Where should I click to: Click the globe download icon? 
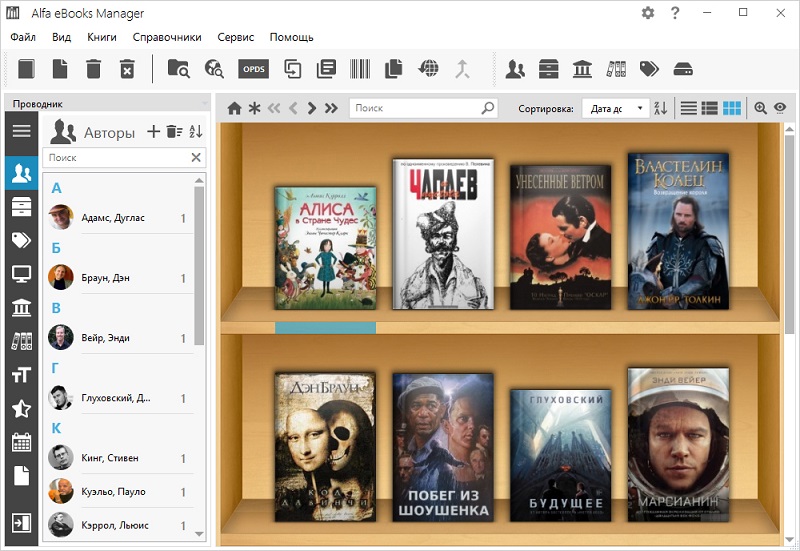pyautogui.click(x=428, y=69)
